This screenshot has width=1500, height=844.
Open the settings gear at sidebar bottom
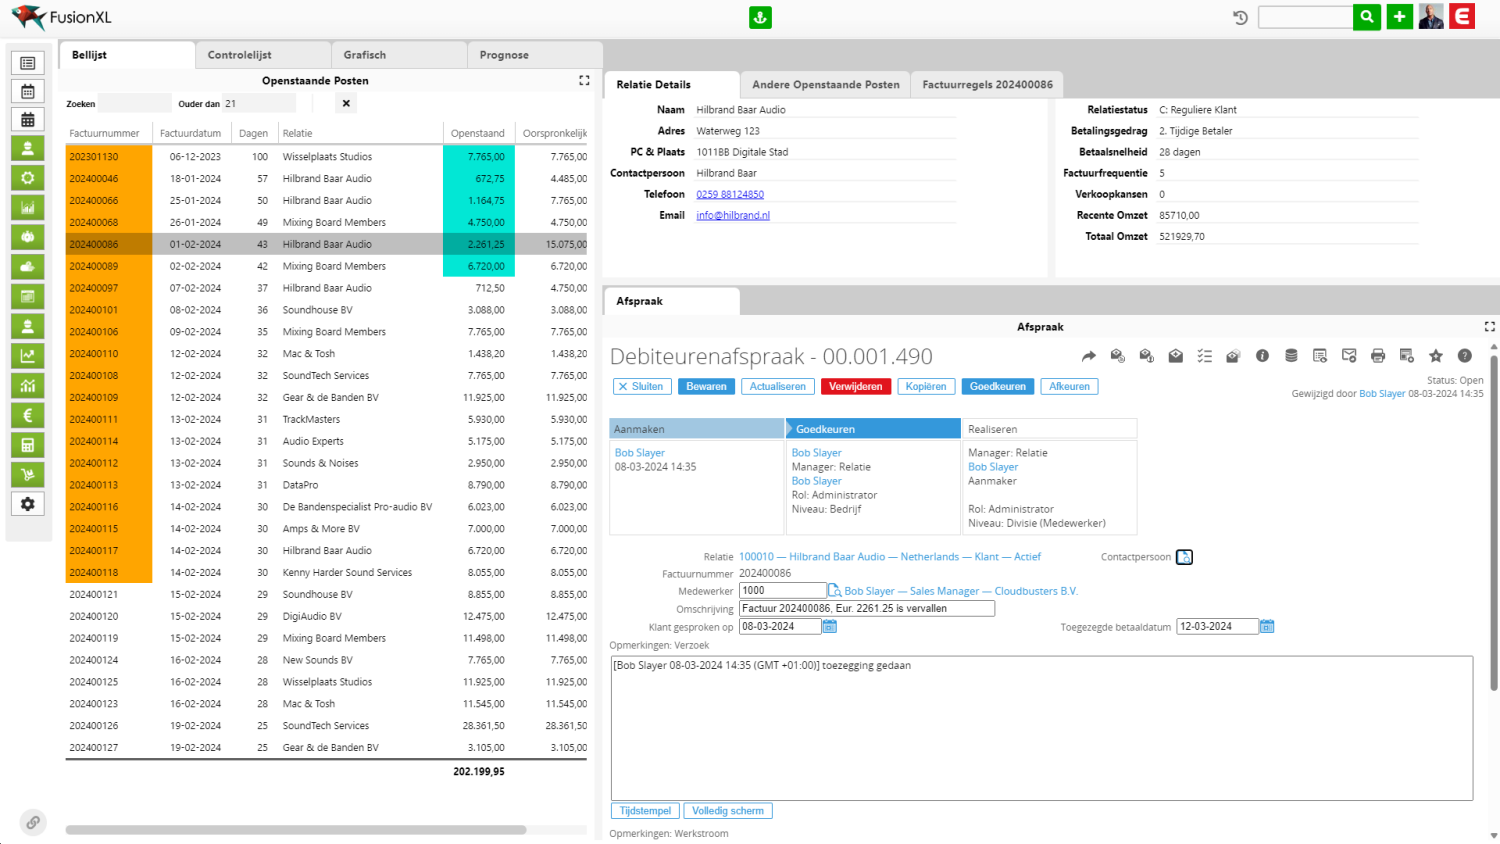tap(28, 504)
